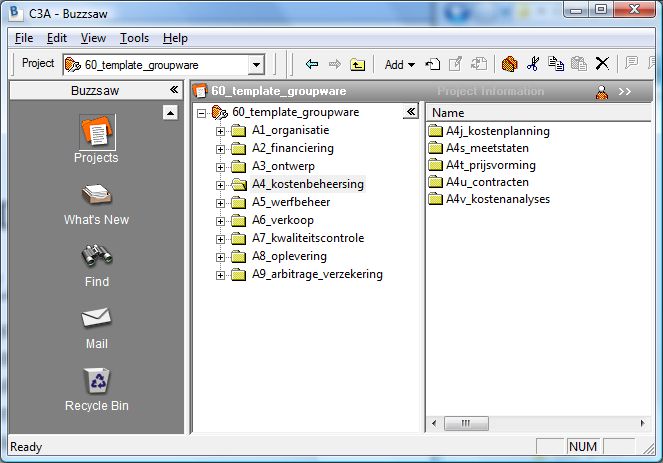Go back with the left arrow
Viewport: 663px width, 463px height.
(312, 64)
